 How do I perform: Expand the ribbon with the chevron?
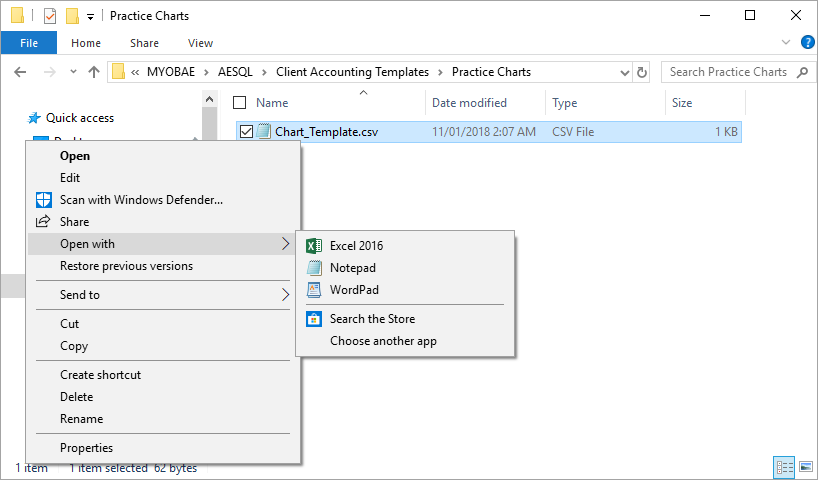(784, 43)
